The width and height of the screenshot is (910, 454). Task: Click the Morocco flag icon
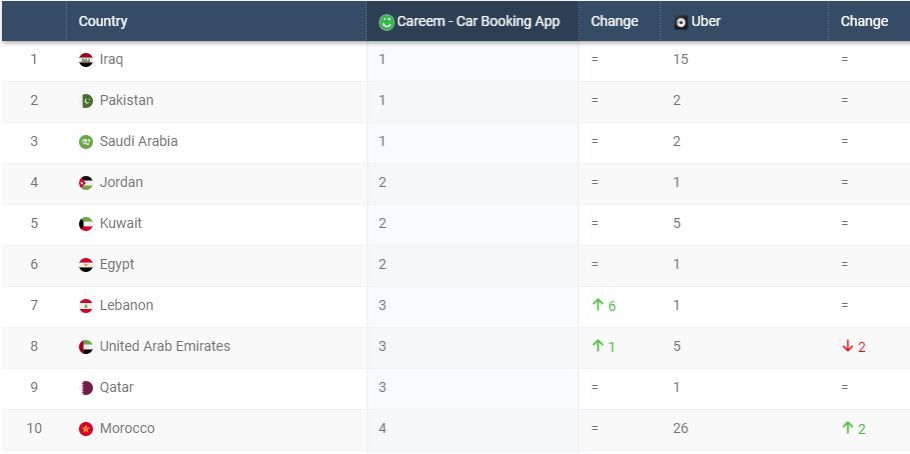(x=86, y=429)
